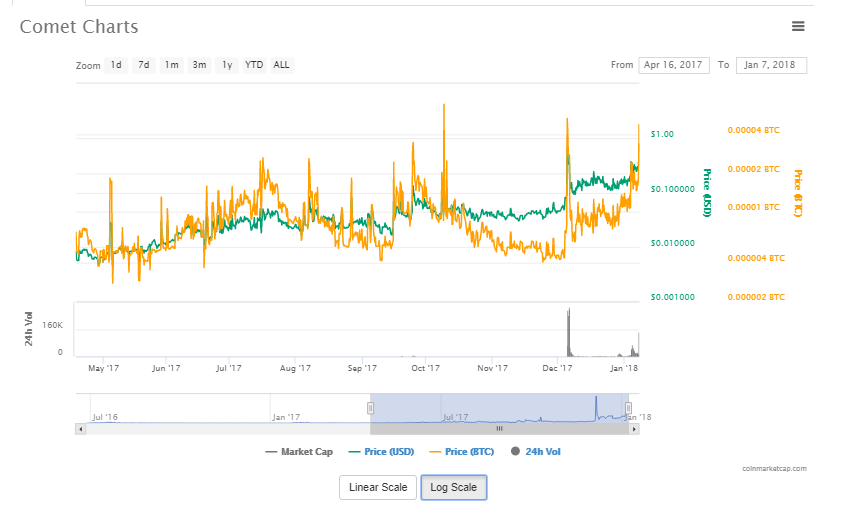Click the Jan '17 navigator label
The height and width of the screenshot is (532, 846).
[x=286, y=417]
